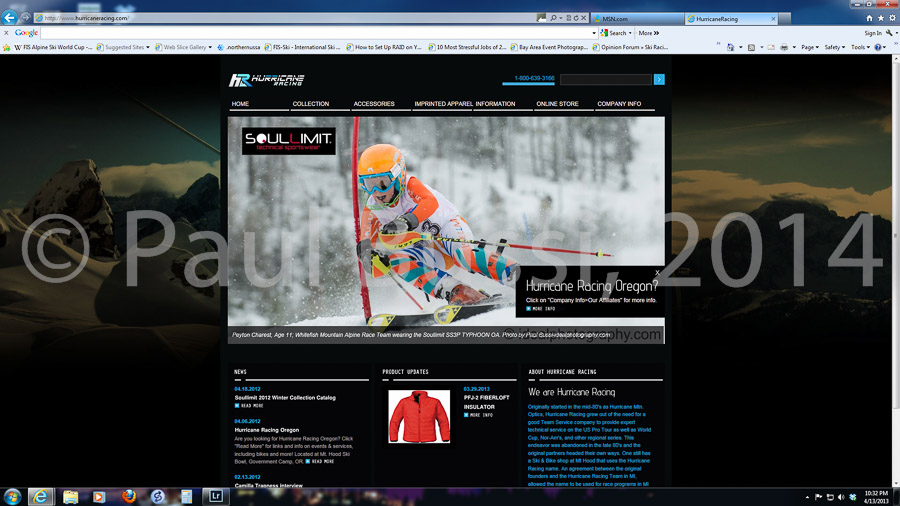This screenshot has width=900, height=506.
Task: Close the Google toolbar with its X
Action: (x=6, y=33)
